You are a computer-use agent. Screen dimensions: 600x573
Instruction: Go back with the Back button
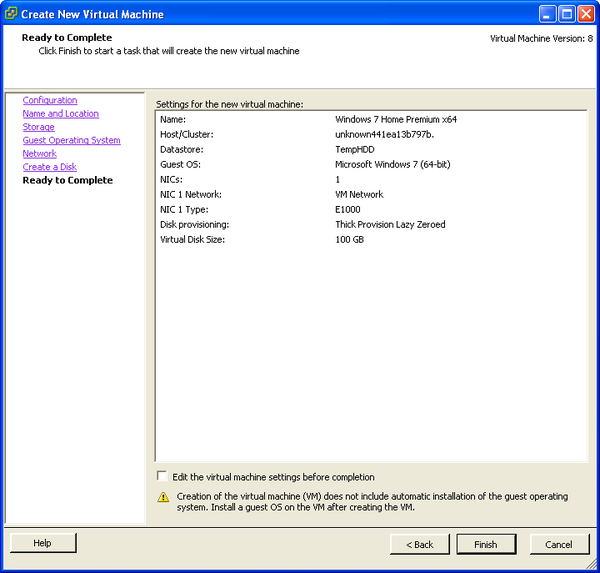coord(420,544)
